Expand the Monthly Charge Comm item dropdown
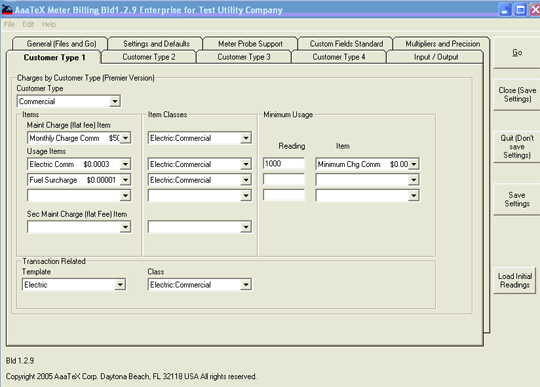540x387 pixels. 125,138
